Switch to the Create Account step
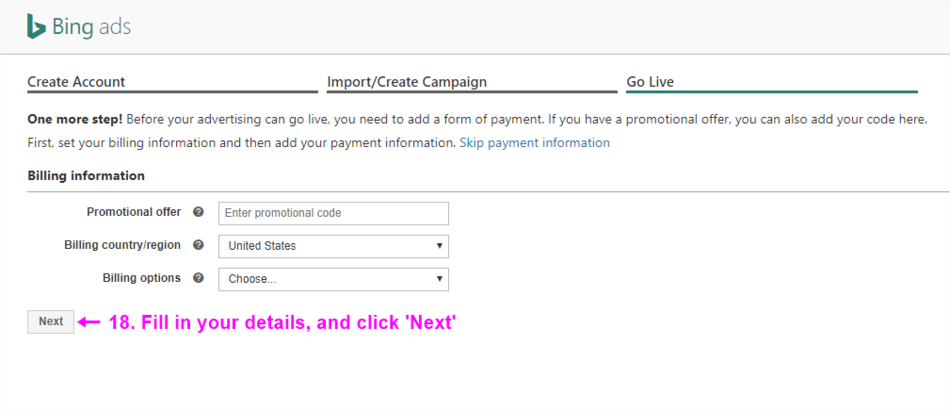This screenshot has width=950, height=411. click(x=77, y=82)
